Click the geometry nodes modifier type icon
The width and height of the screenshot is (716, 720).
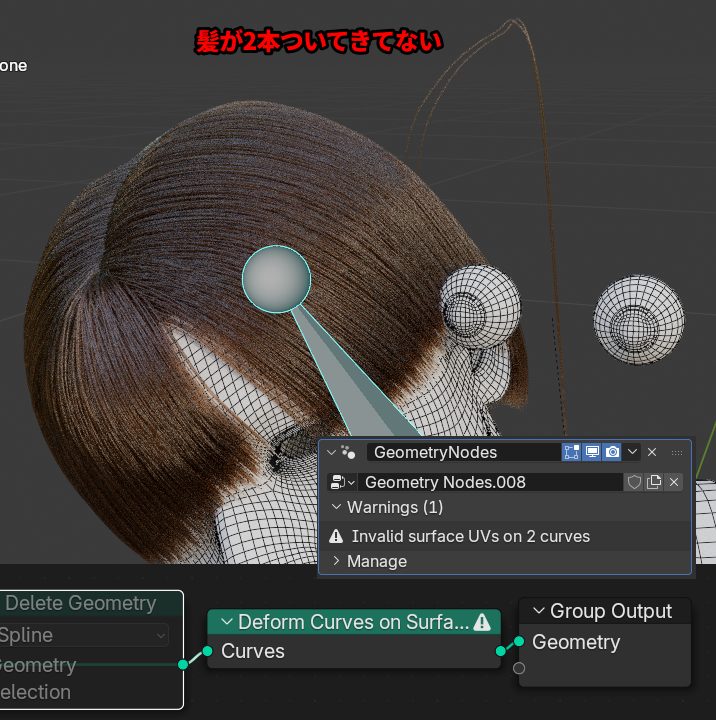point(348,452)
